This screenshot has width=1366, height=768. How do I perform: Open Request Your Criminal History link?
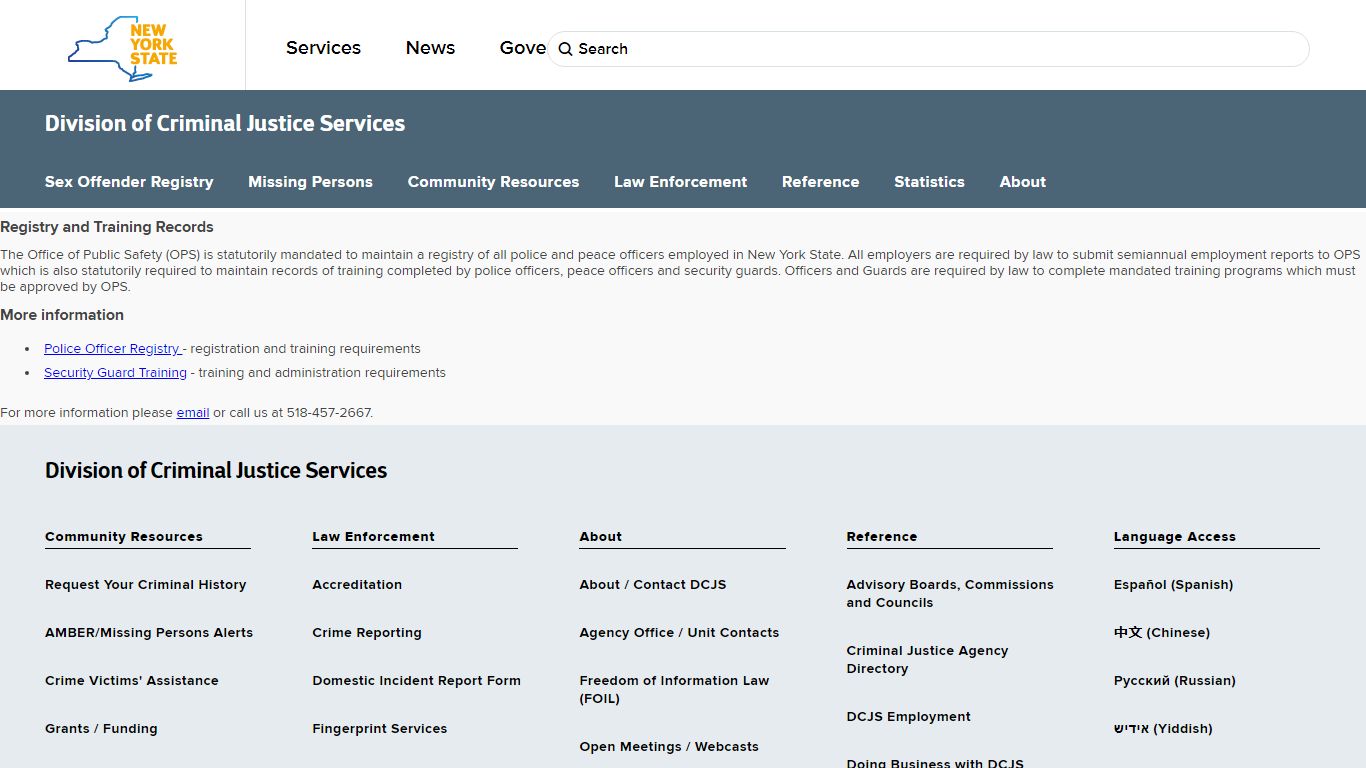coord(145,585)
